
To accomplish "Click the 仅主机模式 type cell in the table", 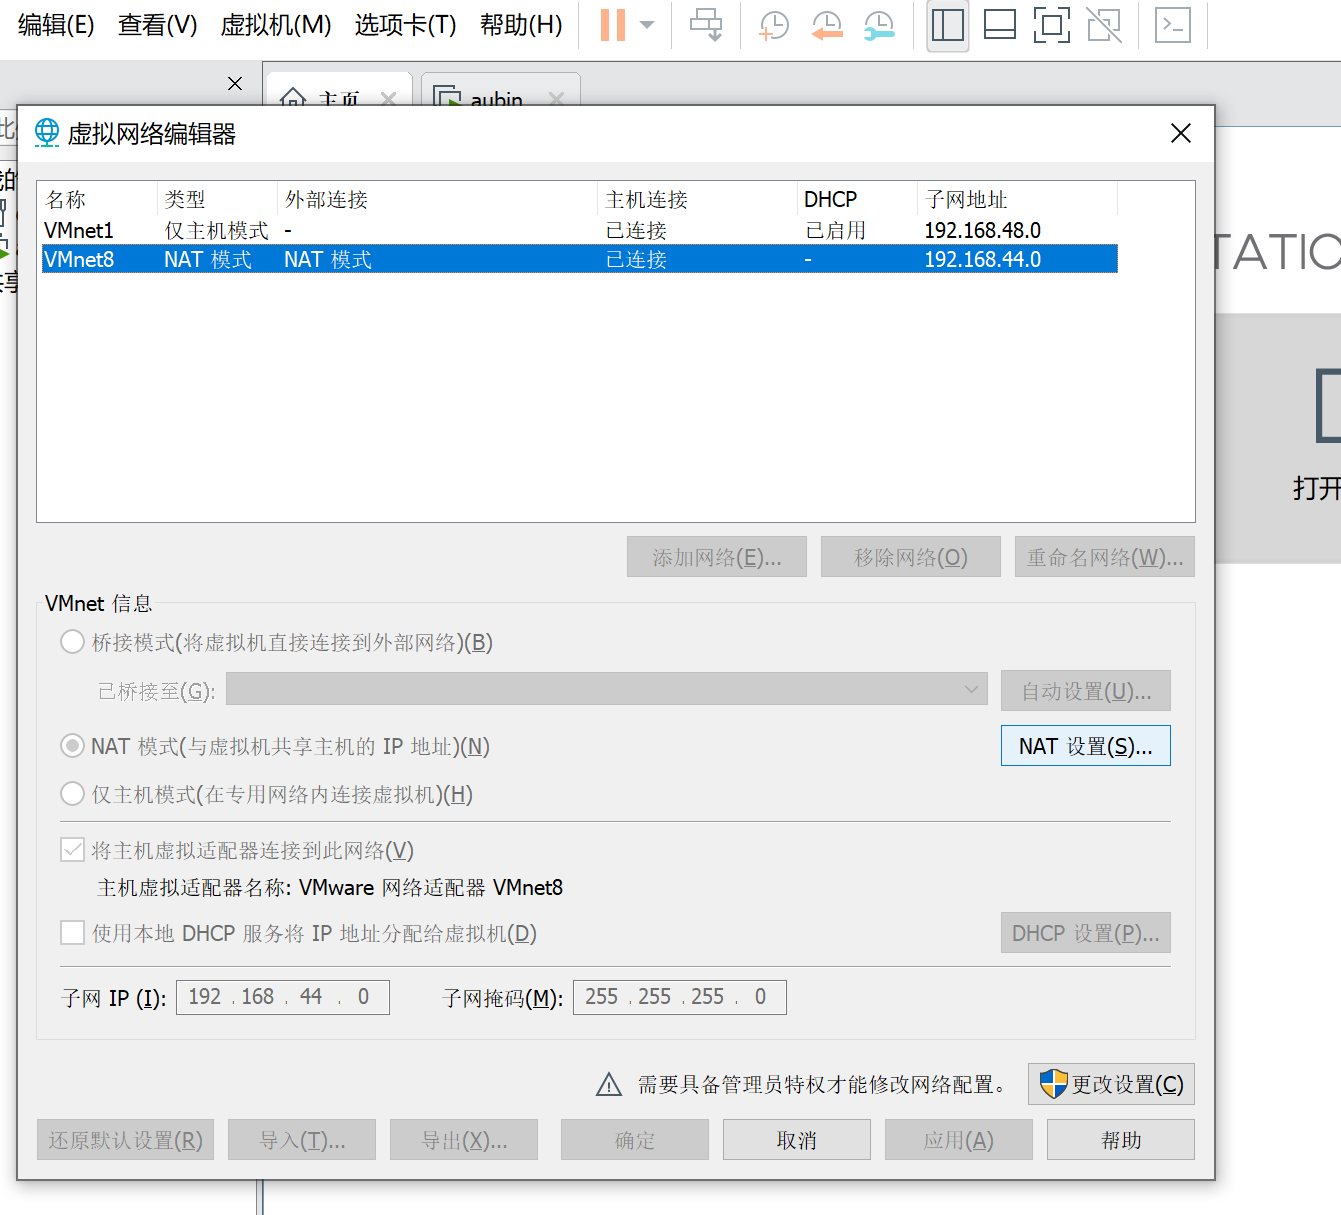I will 216,231.
